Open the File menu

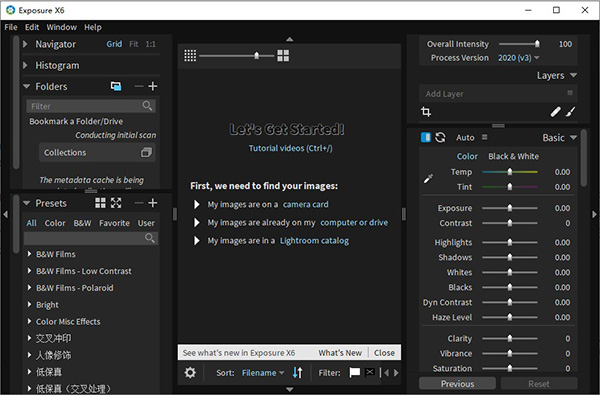coord(11,27)
